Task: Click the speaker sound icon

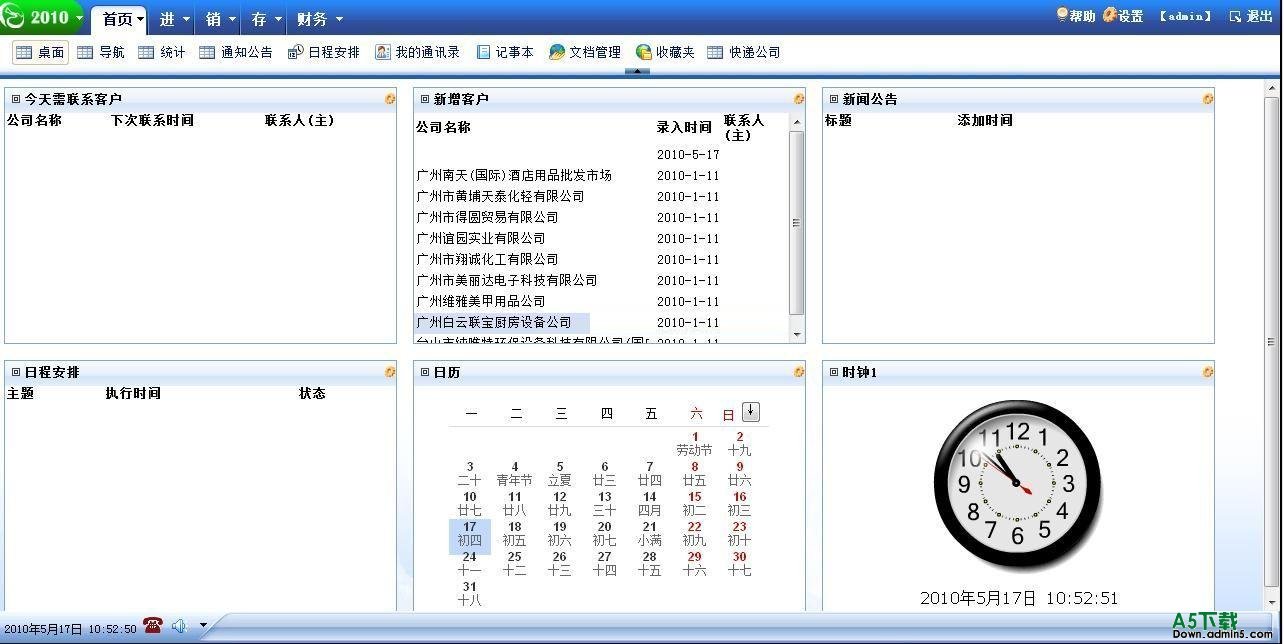Action: tap(179, 626)
